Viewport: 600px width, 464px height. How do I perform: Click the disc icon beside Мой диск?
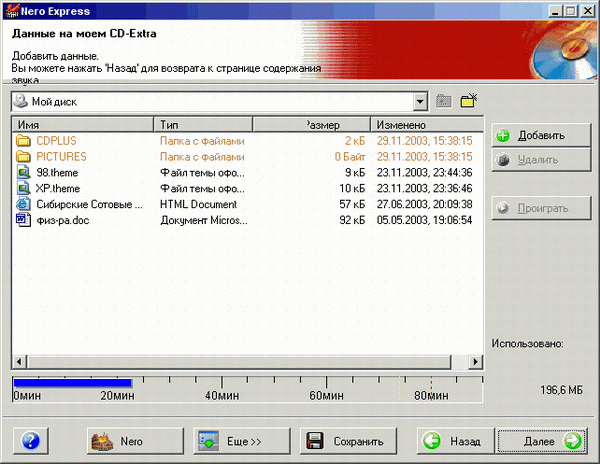click(21, 101)
